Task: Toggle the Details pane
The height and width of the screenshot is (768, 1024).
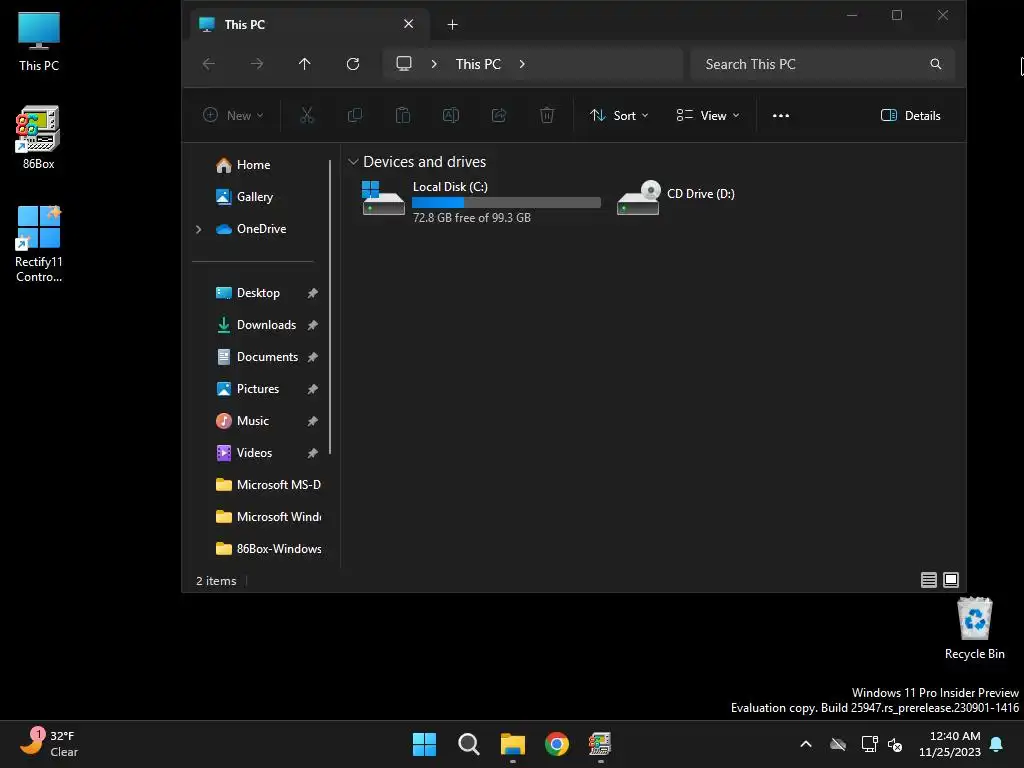Action: pos(911,116)
